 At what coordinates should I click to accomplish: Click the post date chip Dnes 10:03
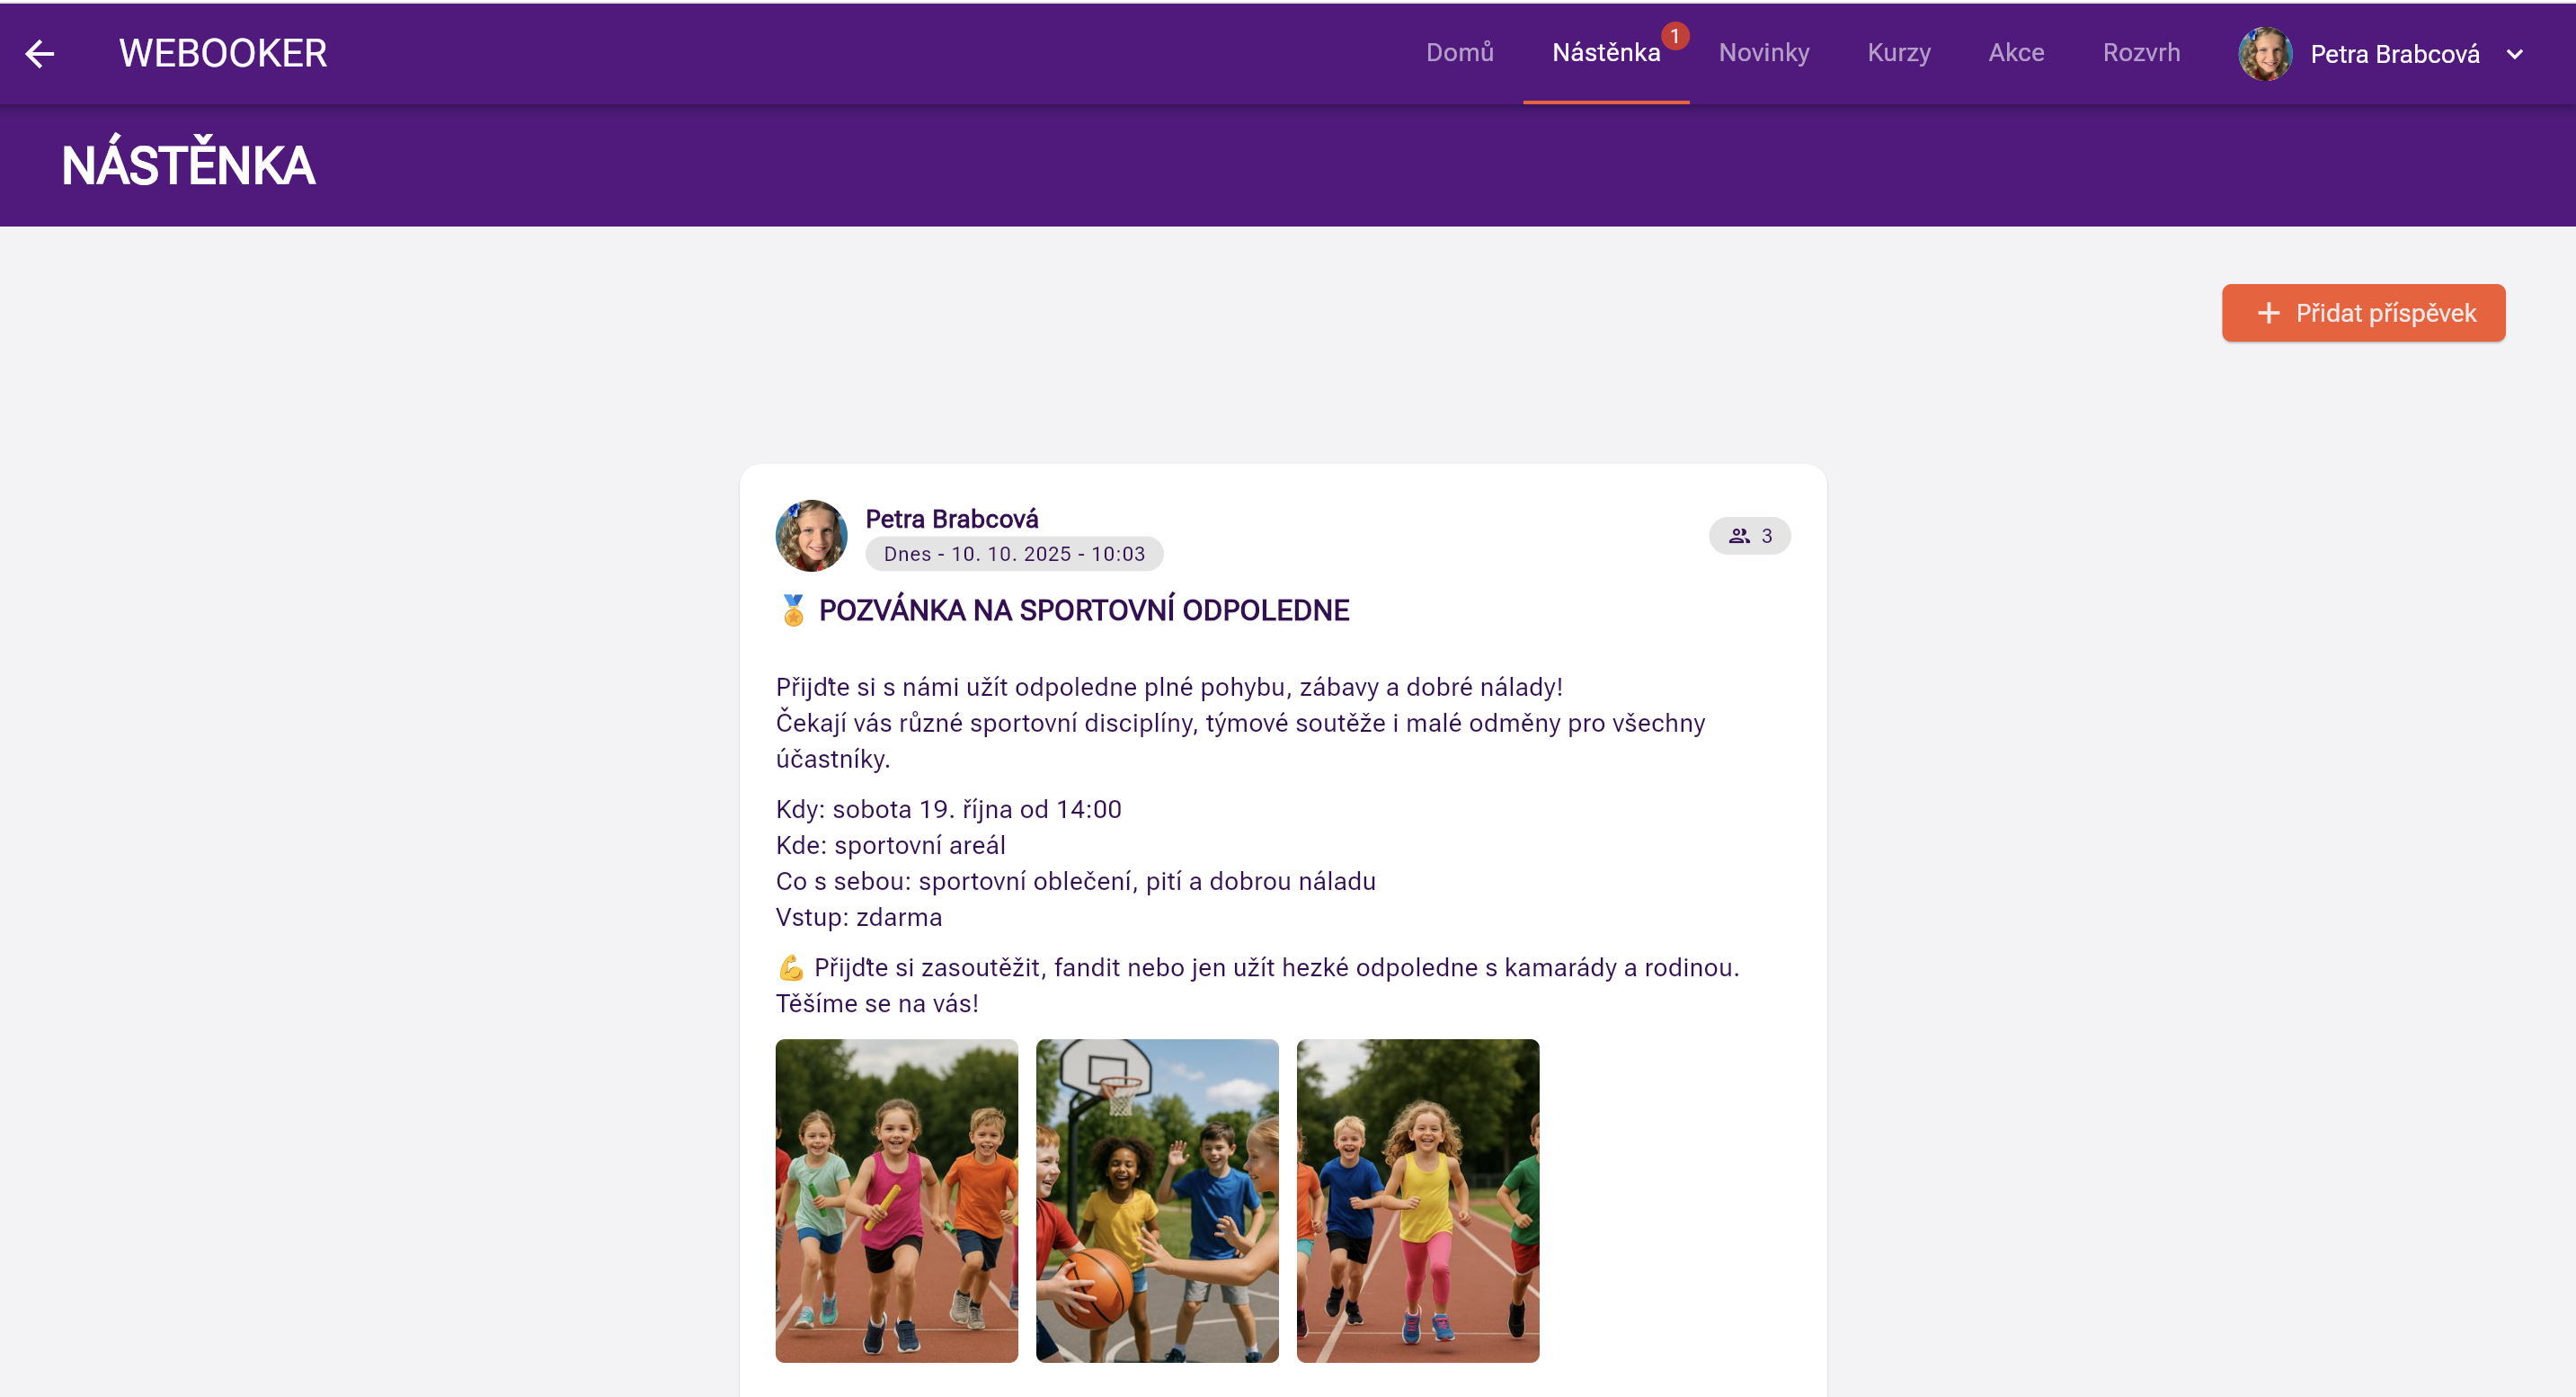point(1013,554)
